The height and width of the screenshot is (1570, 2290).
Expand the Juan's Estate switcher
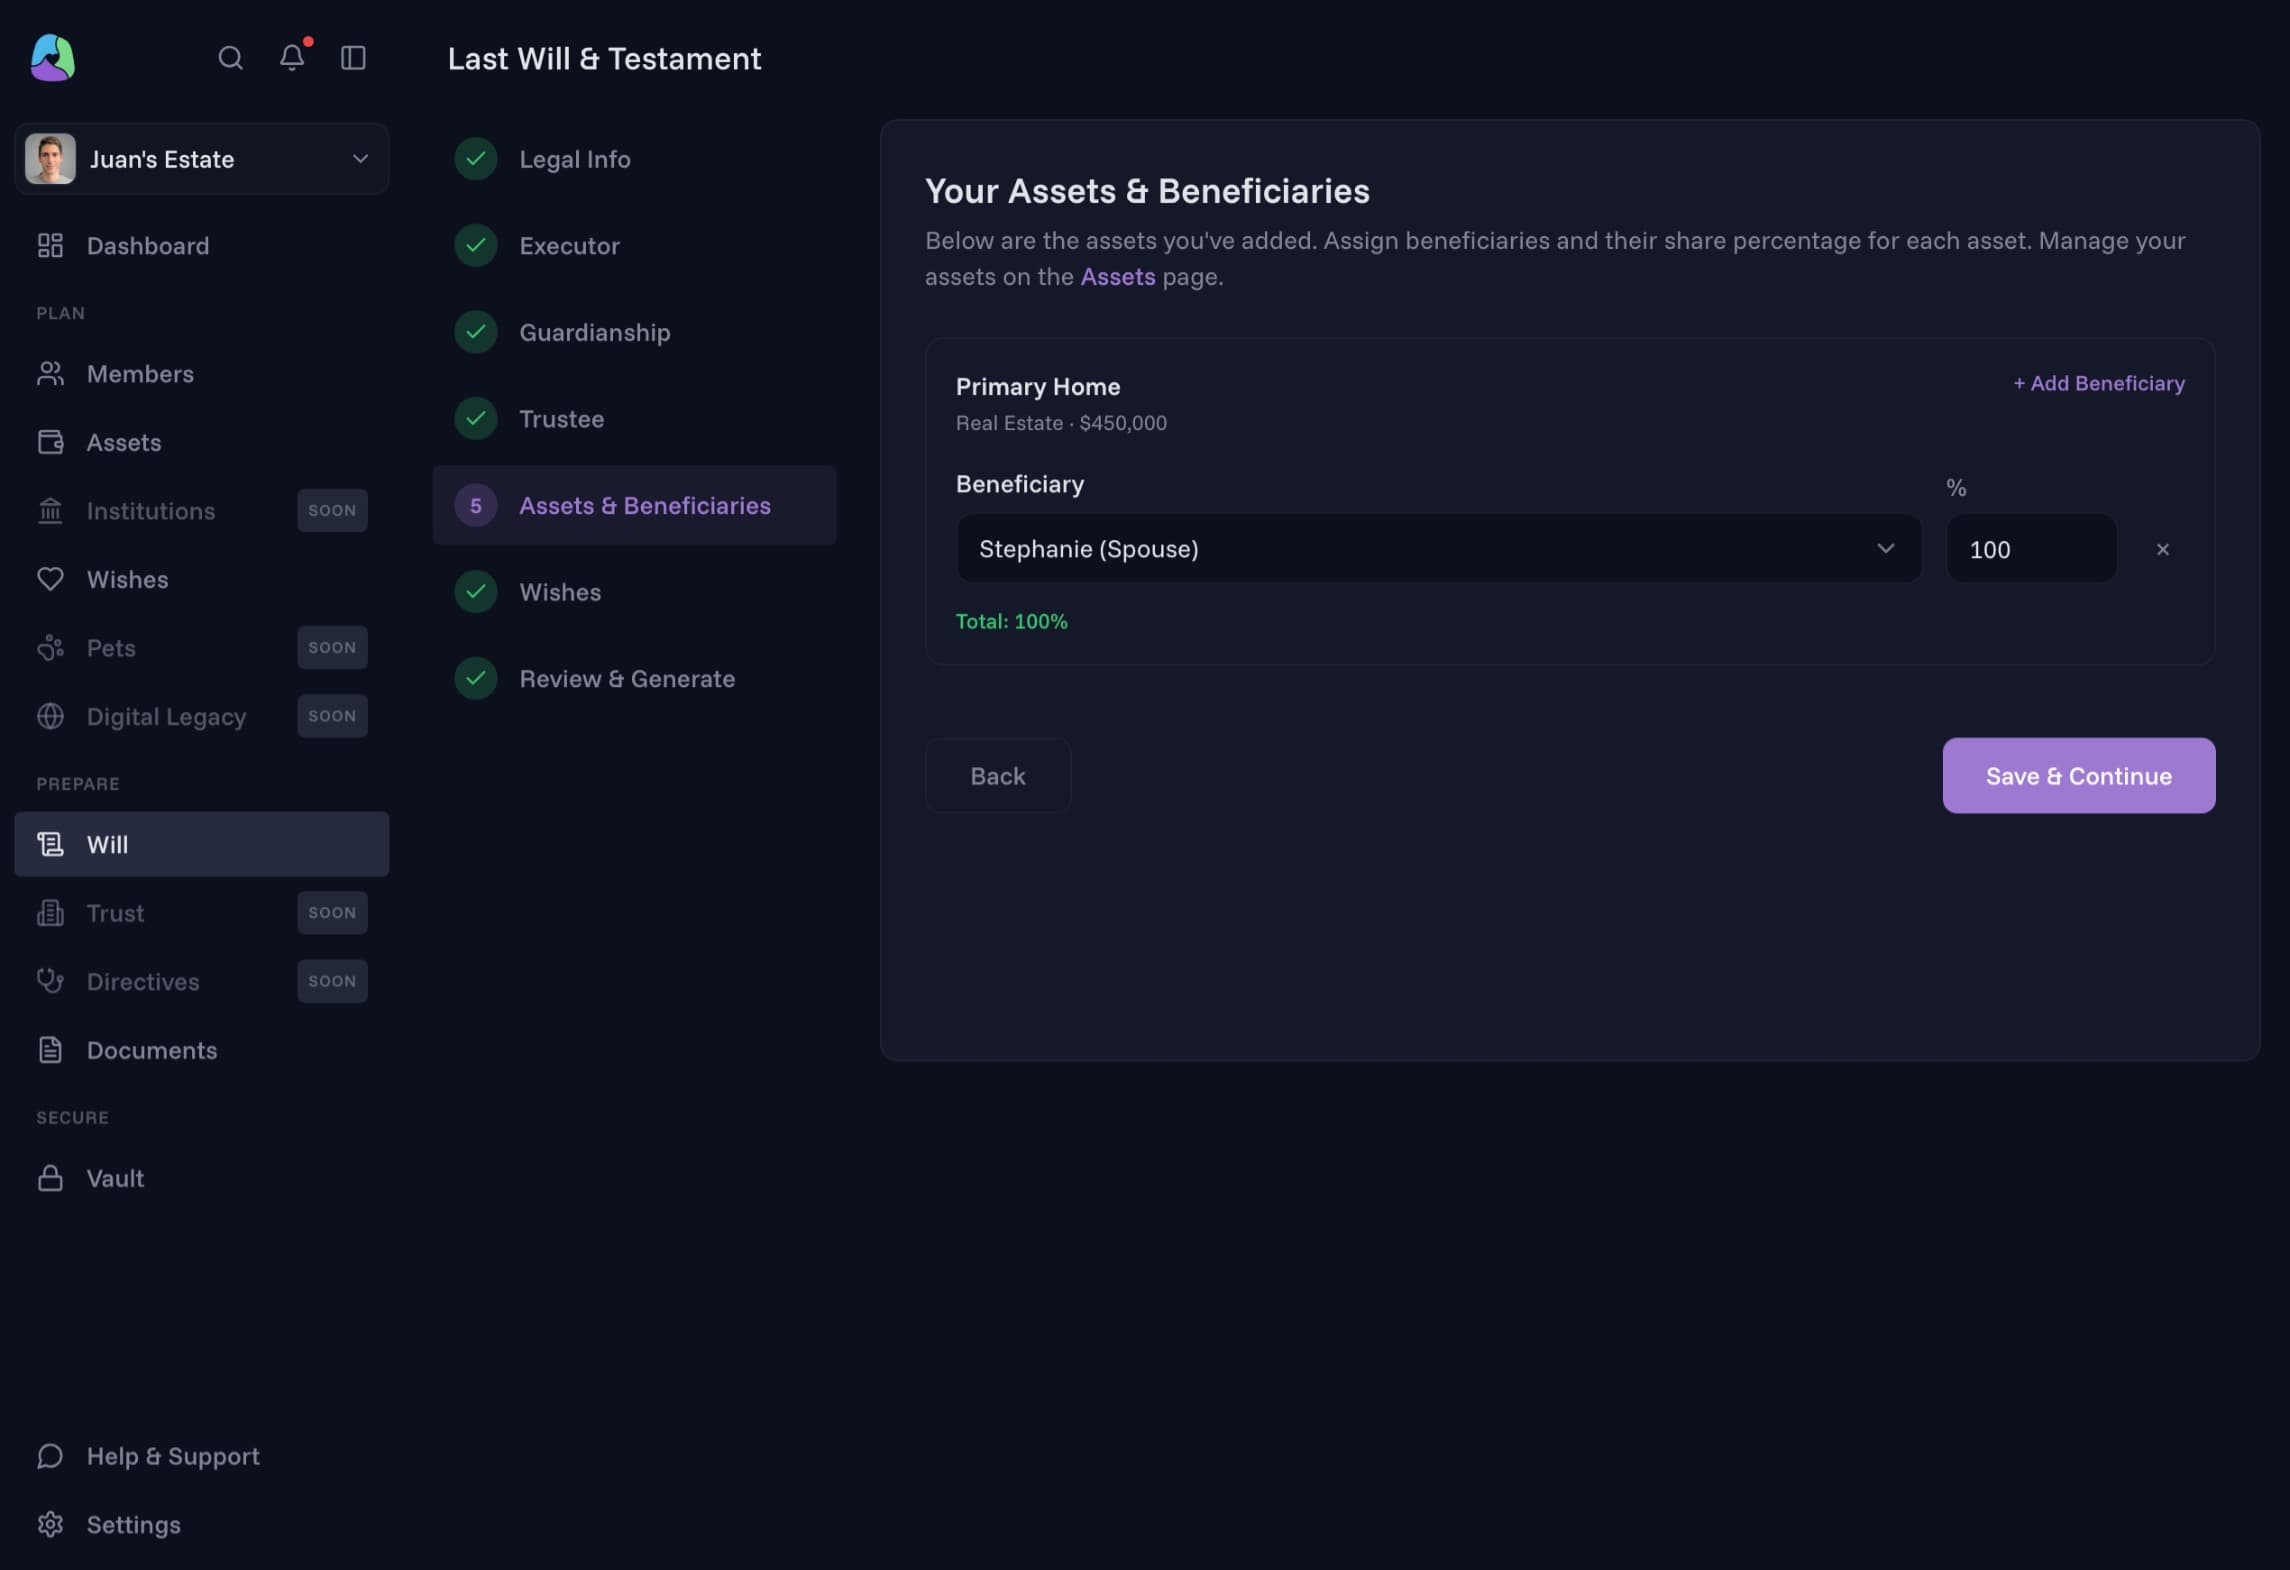click(202, 159)
